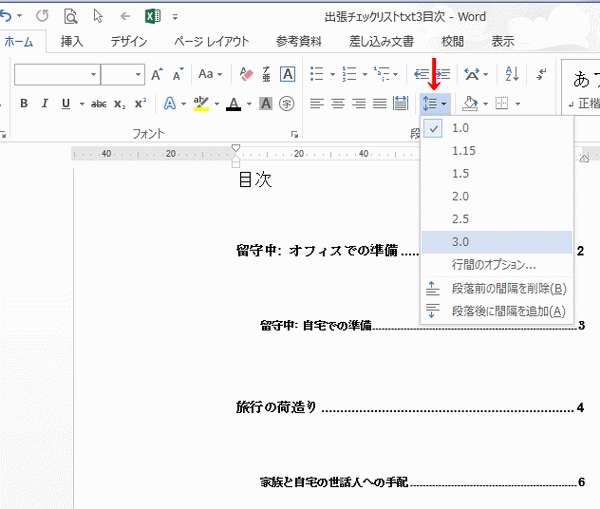600x509 pixels.
Task: Click the Text Effects glowing A icon
Action: (170, 103)
